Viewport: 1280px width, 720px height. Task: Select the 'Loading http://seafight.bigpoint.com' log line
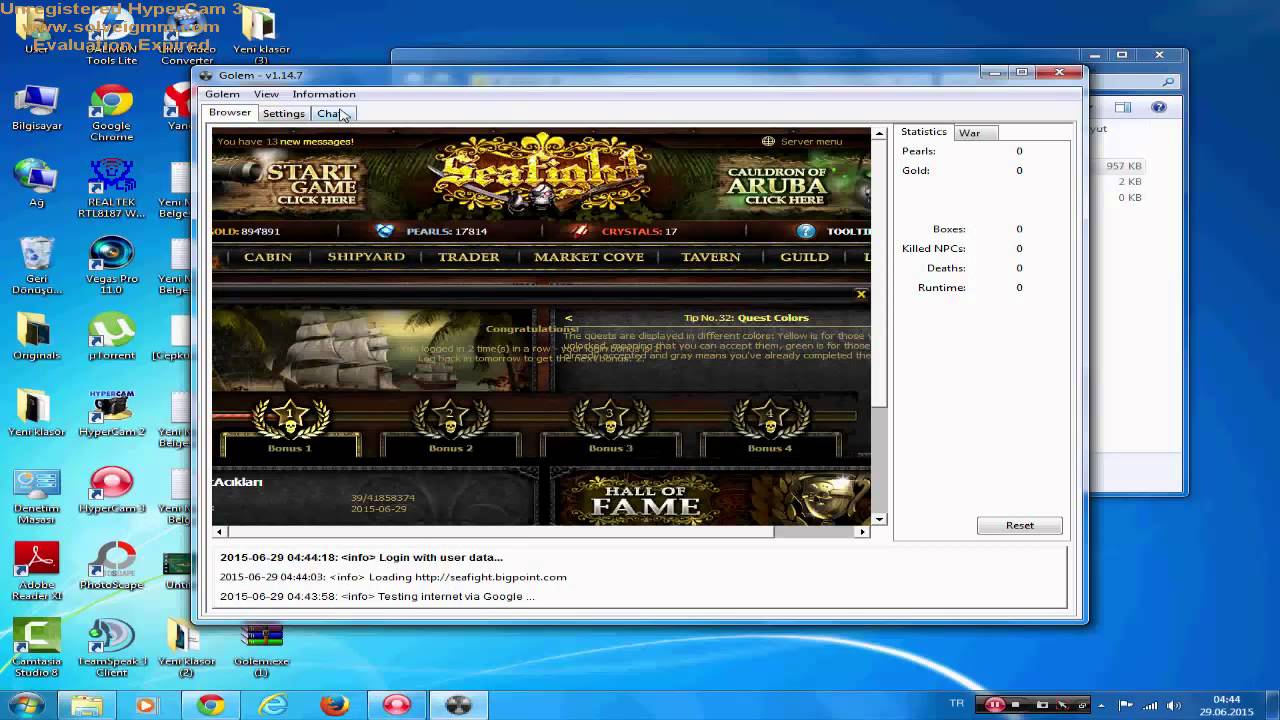coord(393,577)
